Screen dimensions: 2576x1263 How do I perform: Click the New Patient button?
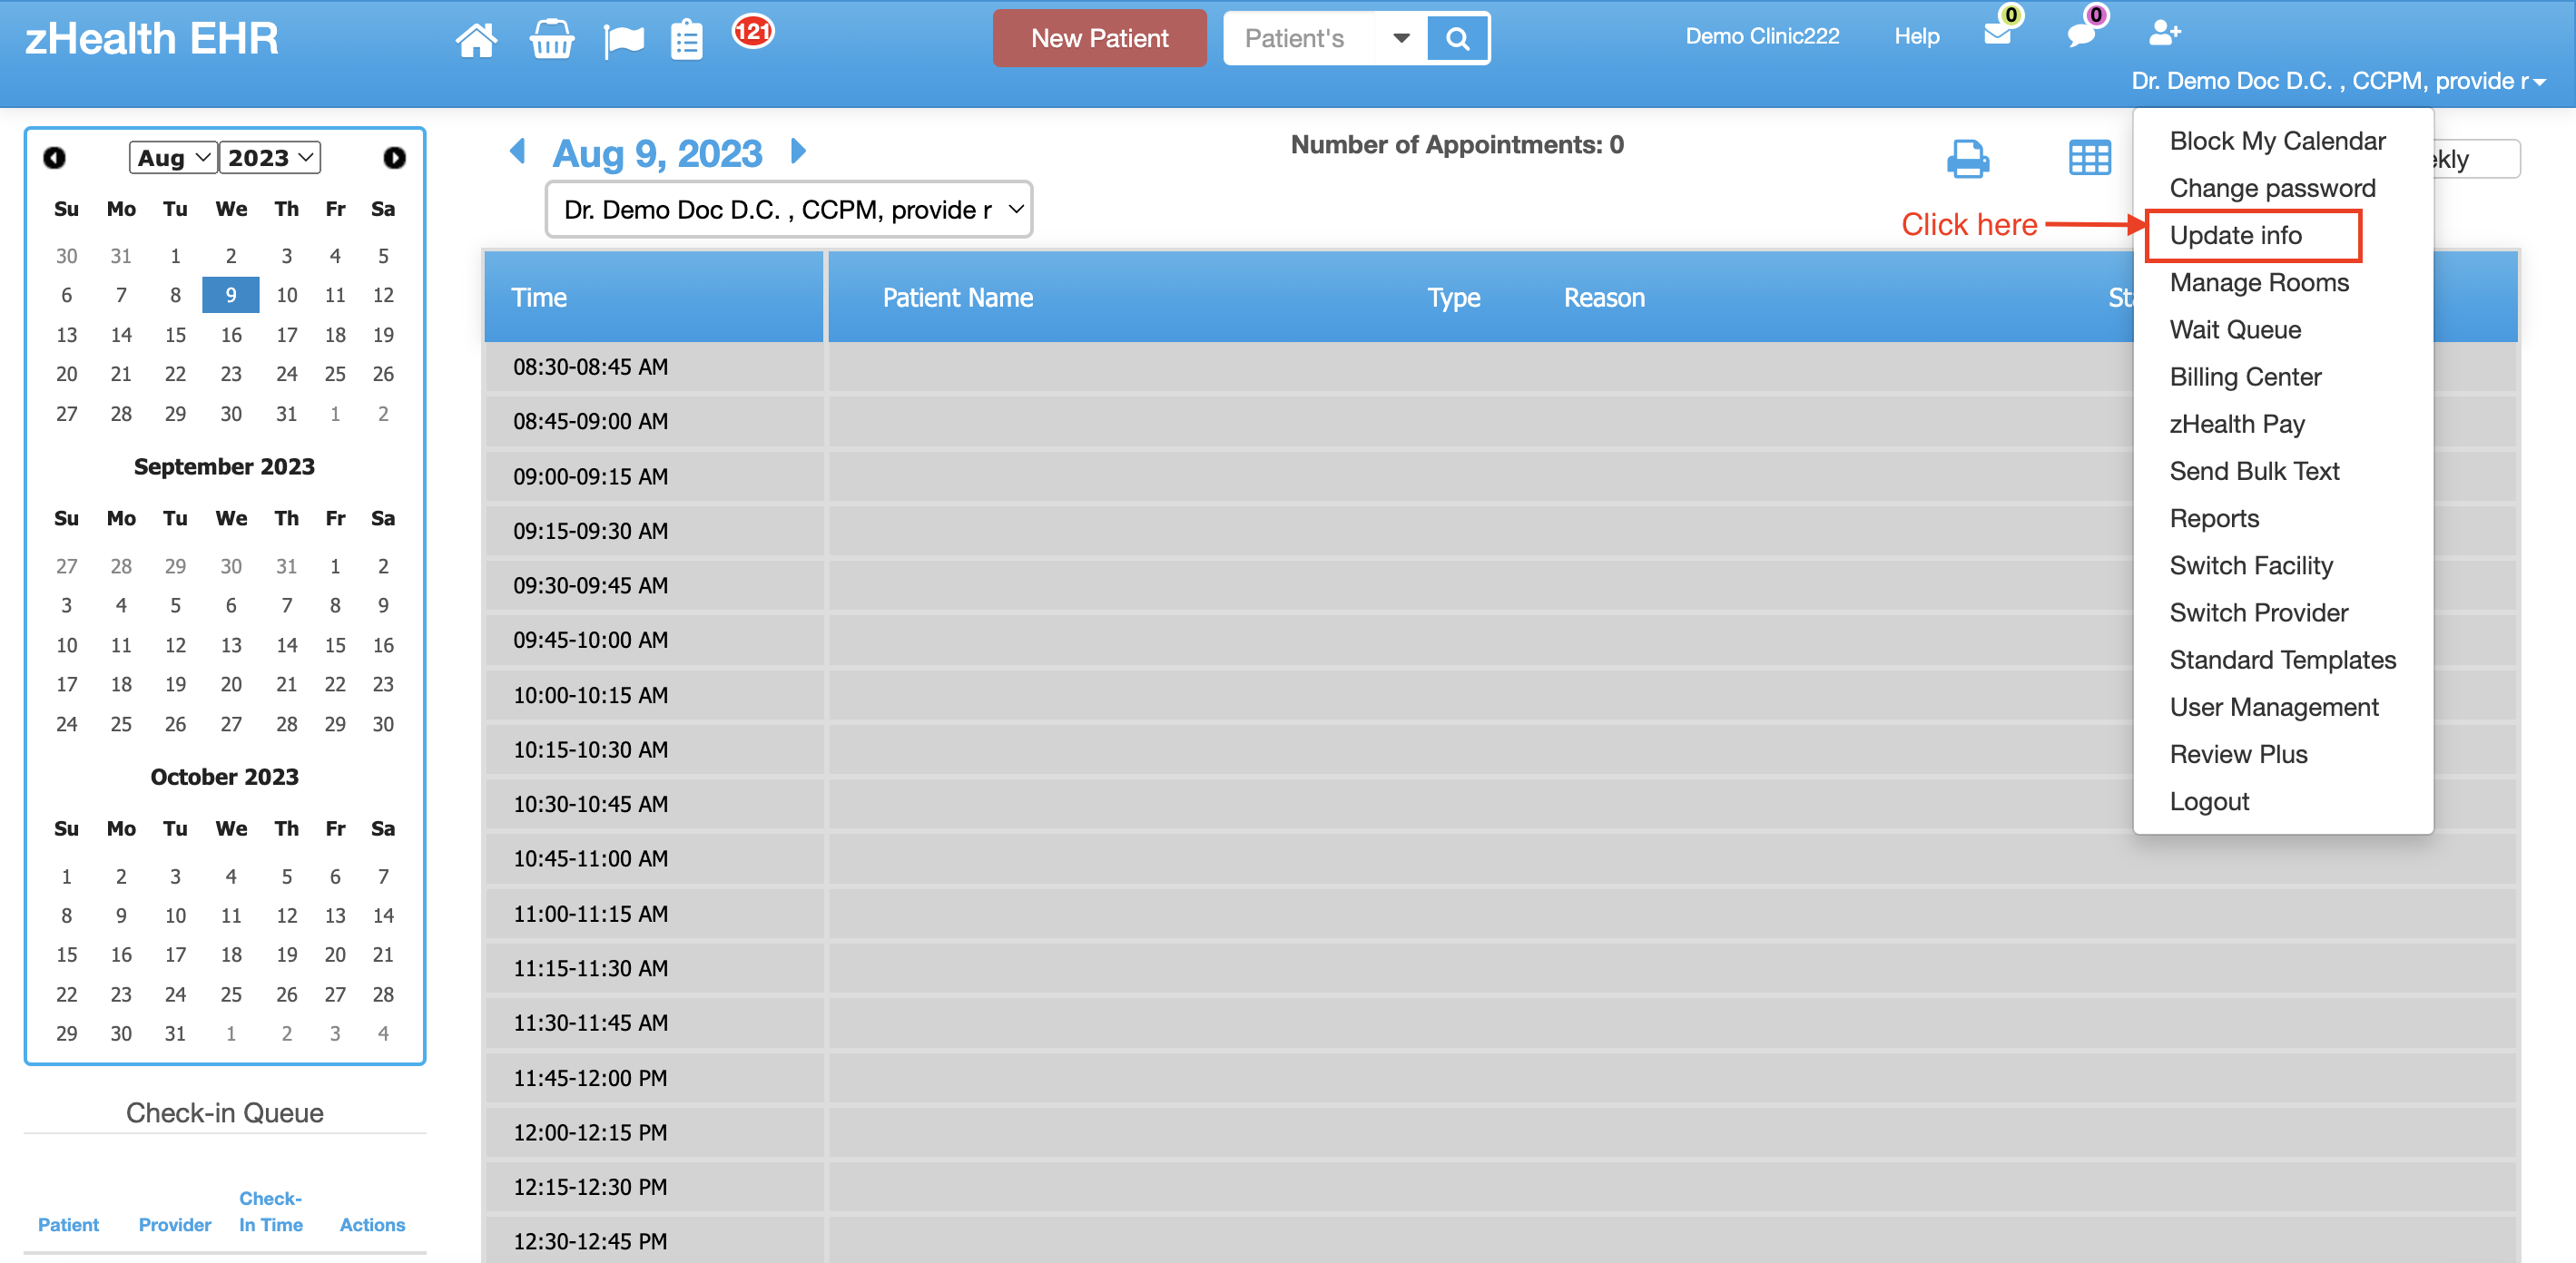(x=1099, y=38)
